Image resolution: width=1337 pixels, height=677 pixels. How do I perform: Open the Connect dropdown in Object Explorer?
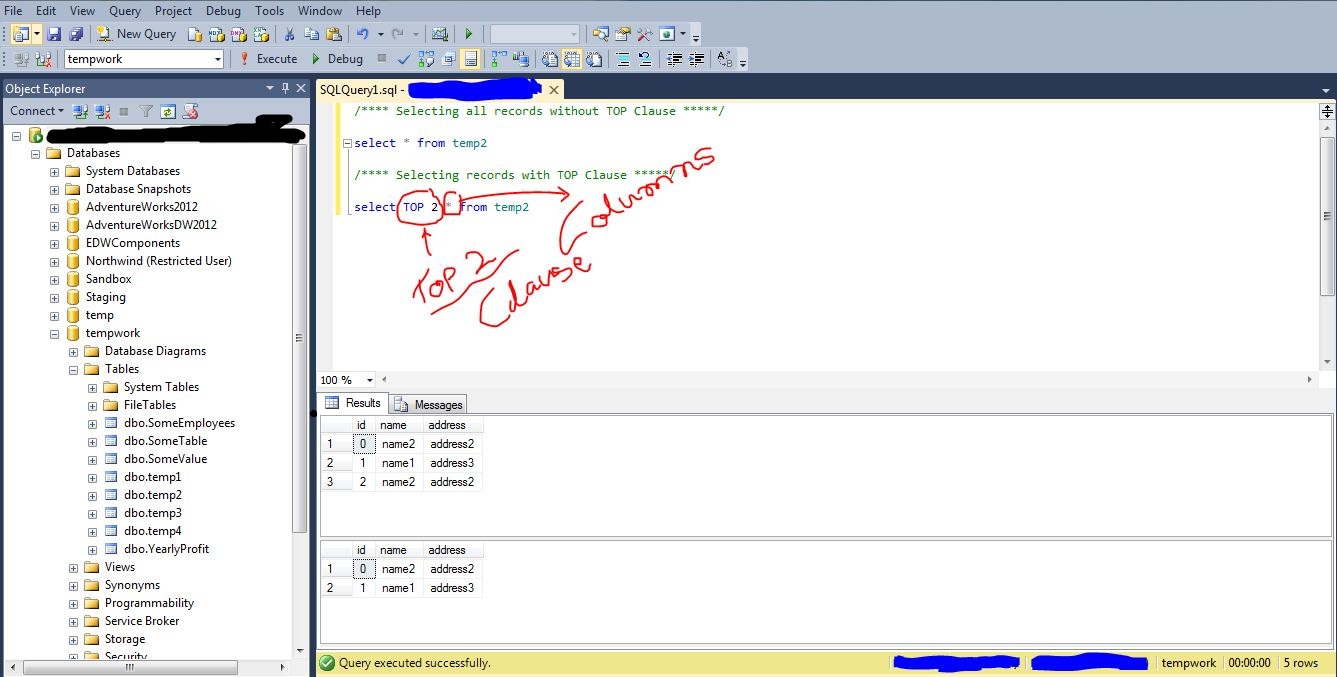click(37, 111)
